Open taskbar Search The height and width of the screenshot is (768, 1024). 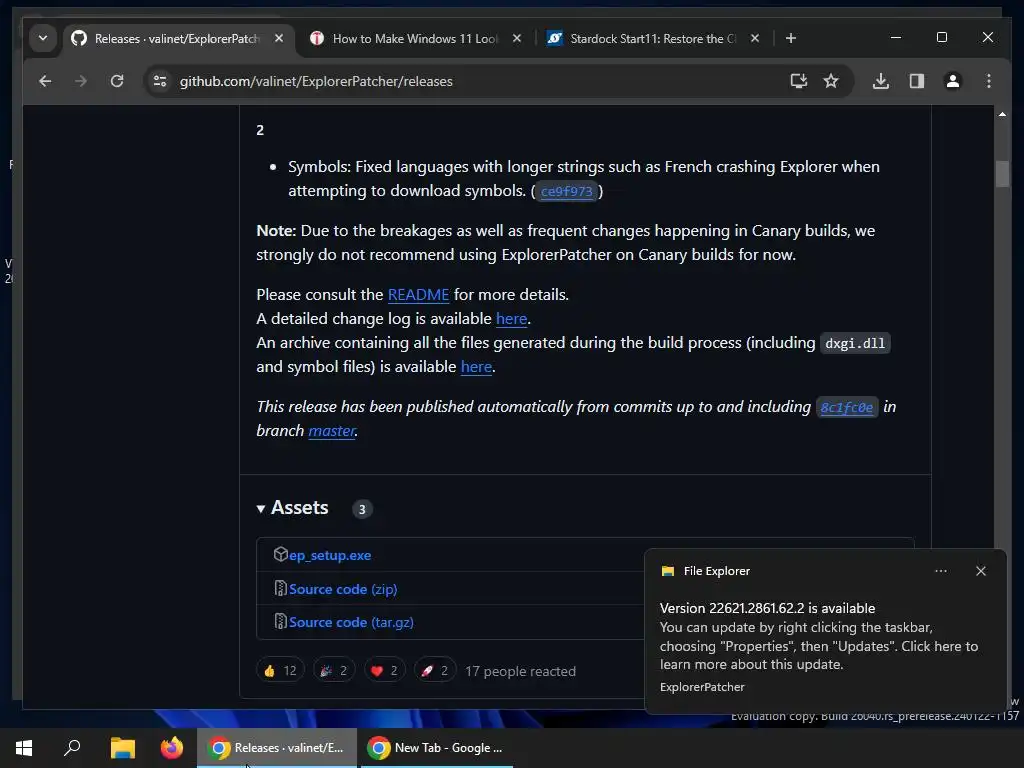72,748
